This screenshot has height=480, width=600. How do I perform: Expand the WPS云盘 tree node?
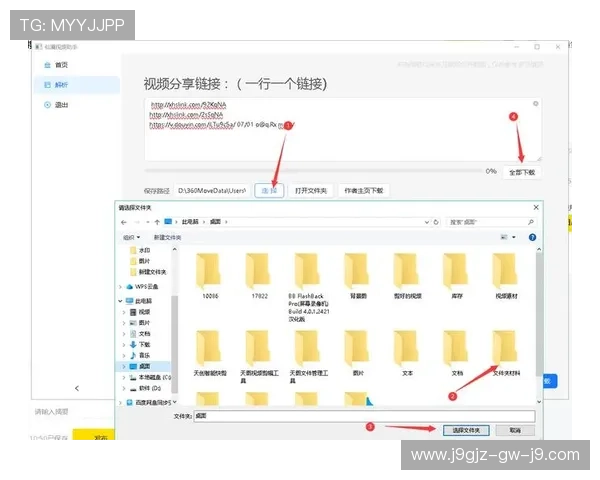coord(121,287)
